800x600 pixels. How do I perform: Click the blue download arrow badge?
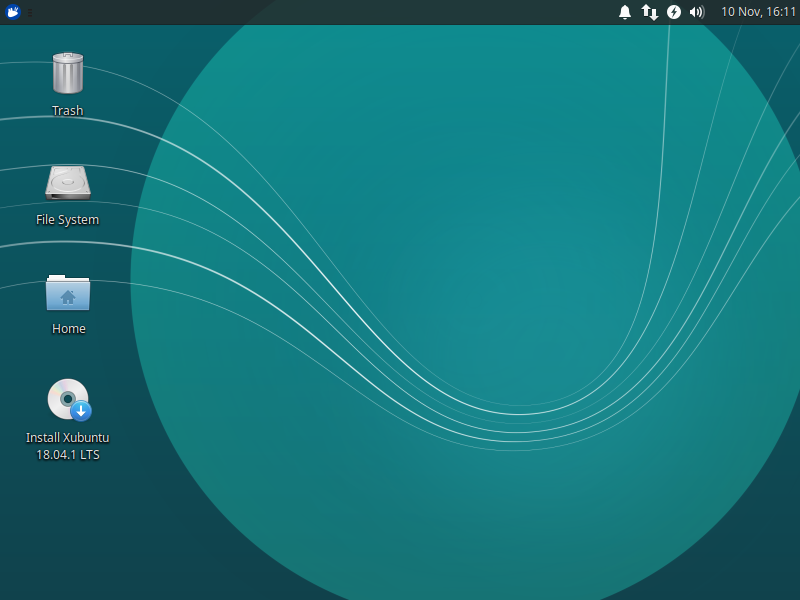tap(81, 410)
